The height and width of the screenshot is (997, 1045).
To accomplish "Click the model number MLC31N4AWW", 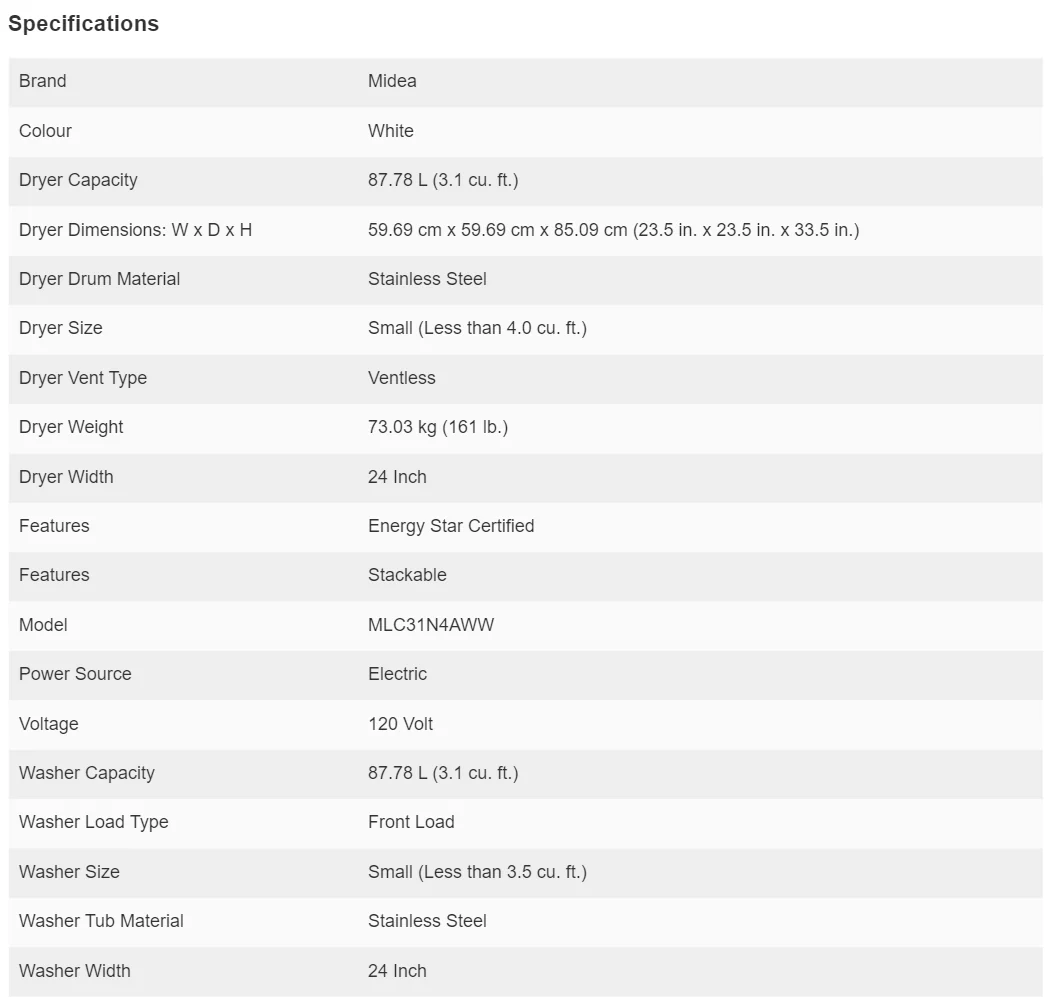I will [431, 625].
